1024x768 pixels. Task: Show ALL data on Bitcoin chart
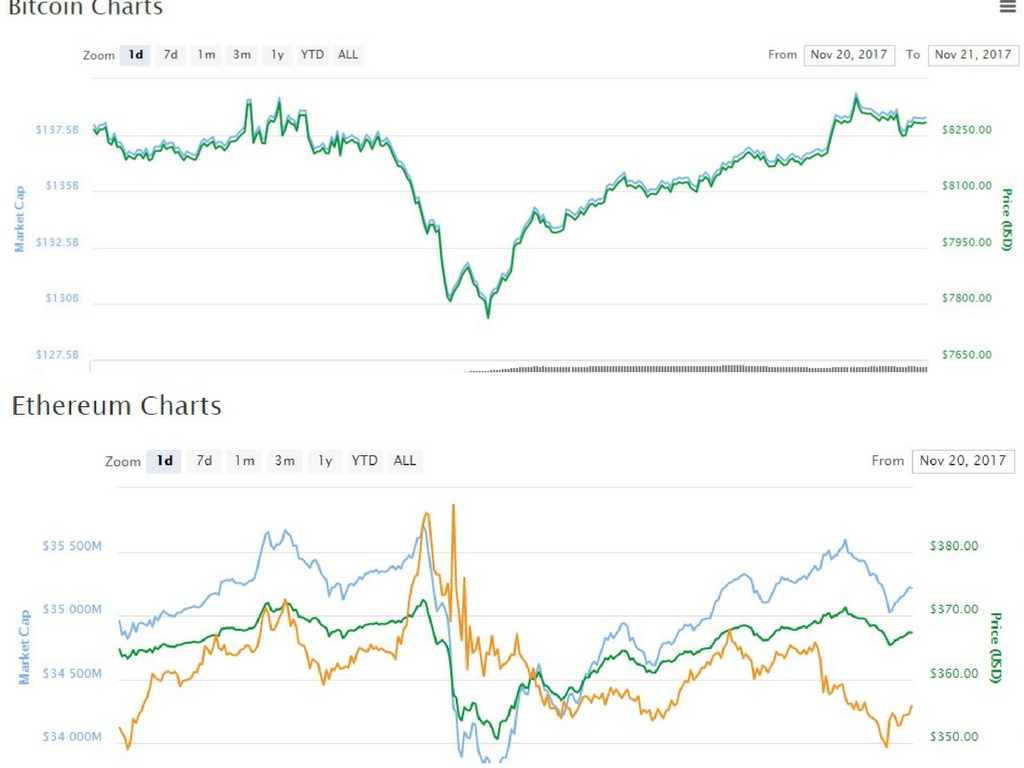[x=348, y=55]
